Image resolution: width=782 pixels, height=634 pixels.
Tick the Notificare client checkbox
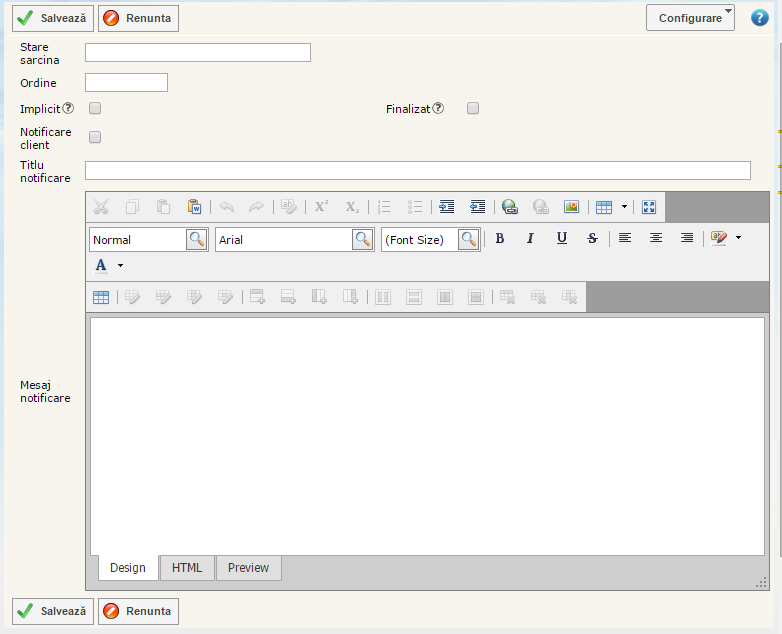click(95, 137)
